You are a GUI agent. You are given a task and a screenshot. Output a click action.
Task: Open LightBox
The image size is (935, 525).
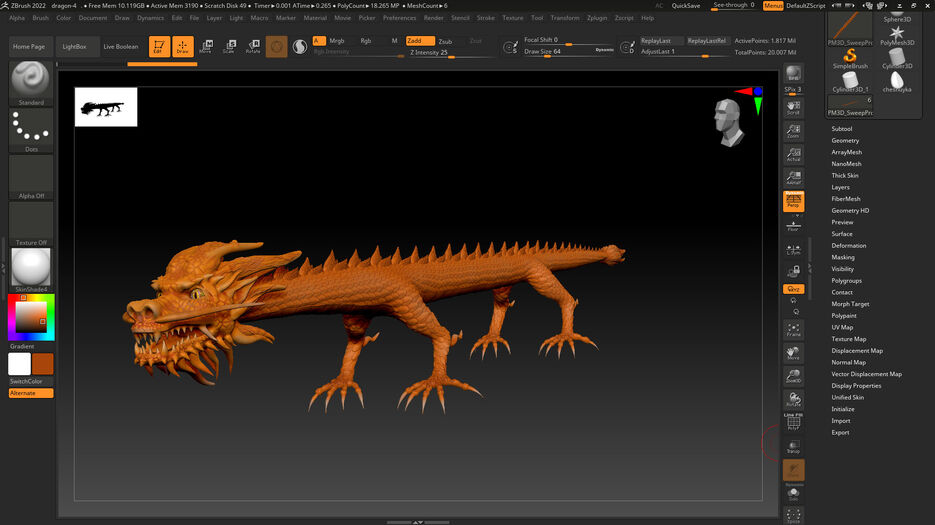[75, 47]
